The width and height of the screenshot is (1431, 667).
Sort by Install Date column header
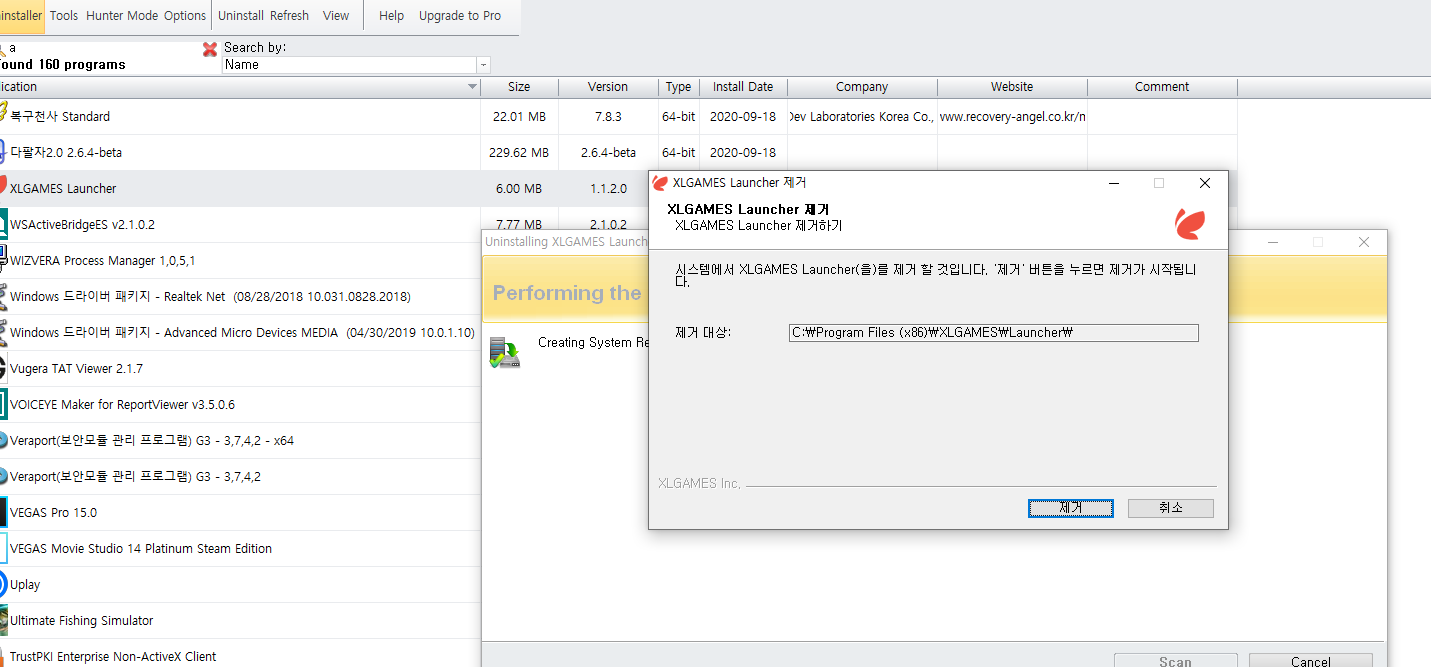pos(743,87)
